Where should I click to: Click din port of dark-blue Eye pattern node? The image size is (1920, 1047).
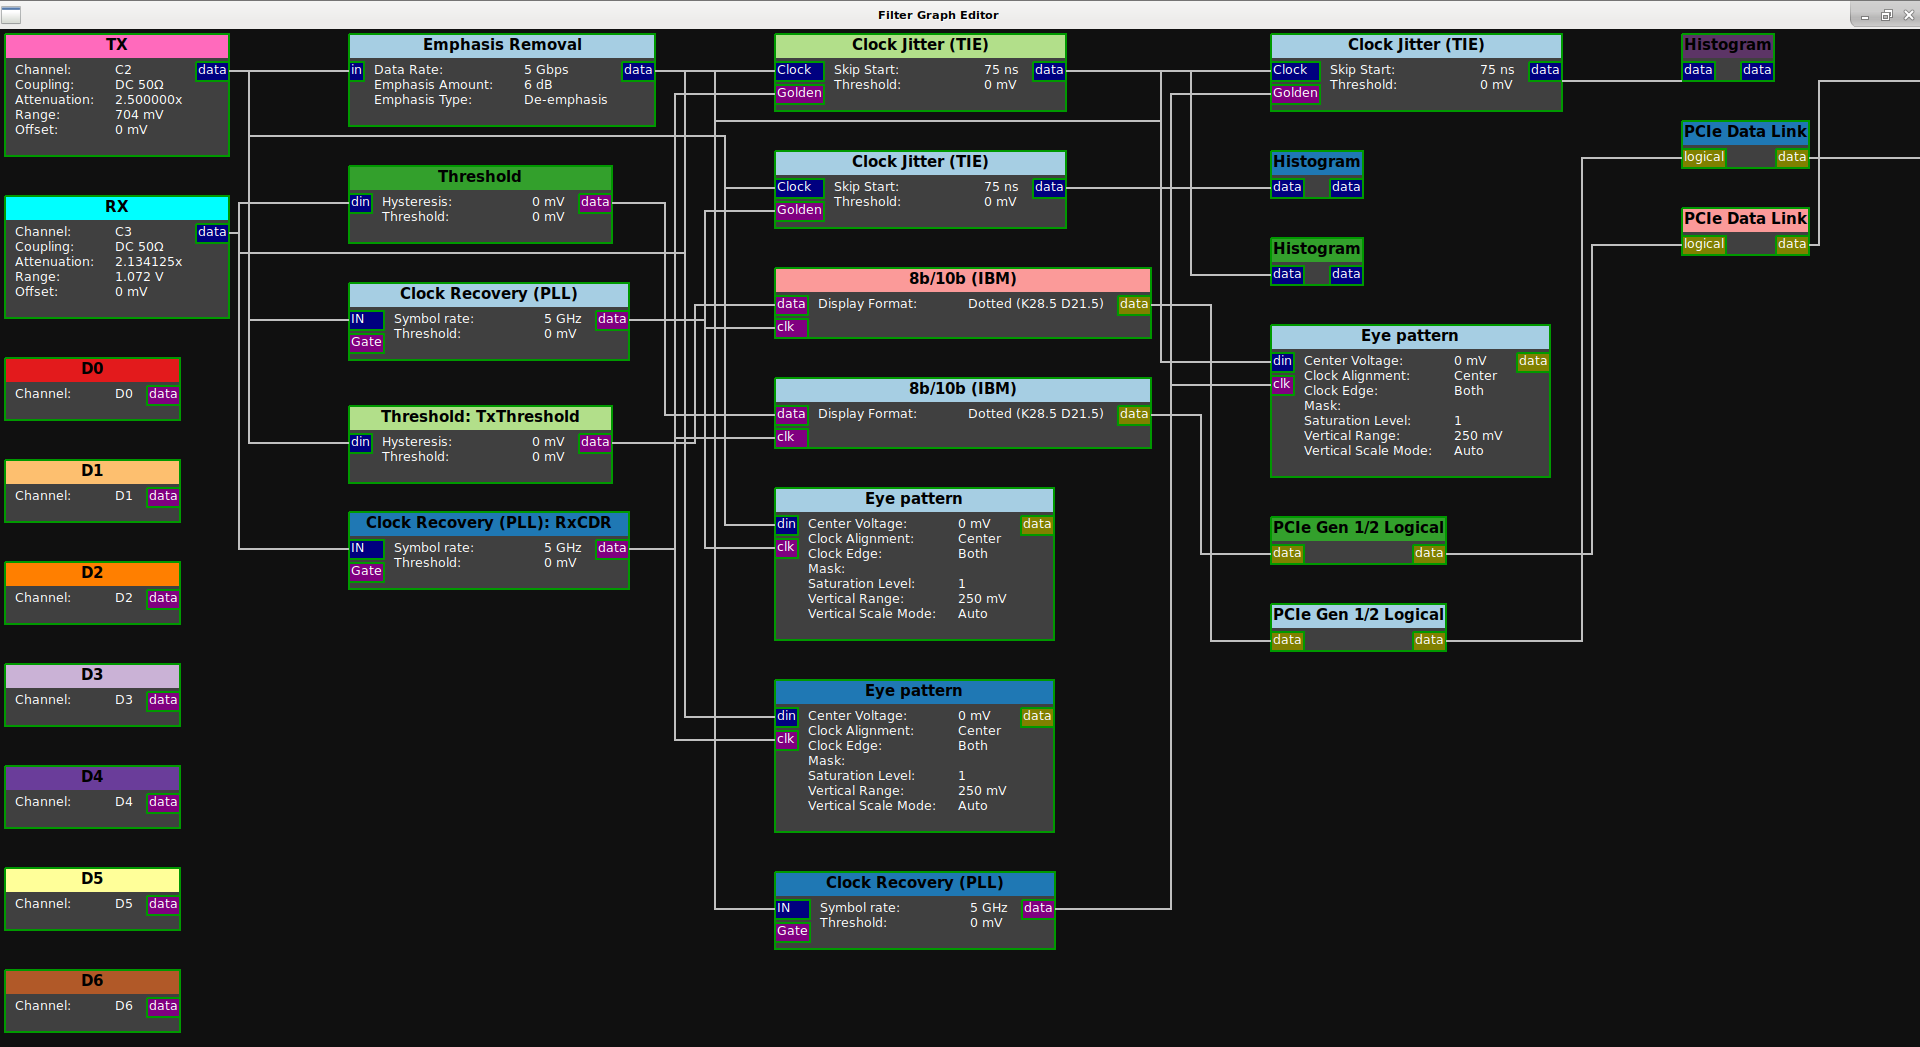click(x=787, y=717)
